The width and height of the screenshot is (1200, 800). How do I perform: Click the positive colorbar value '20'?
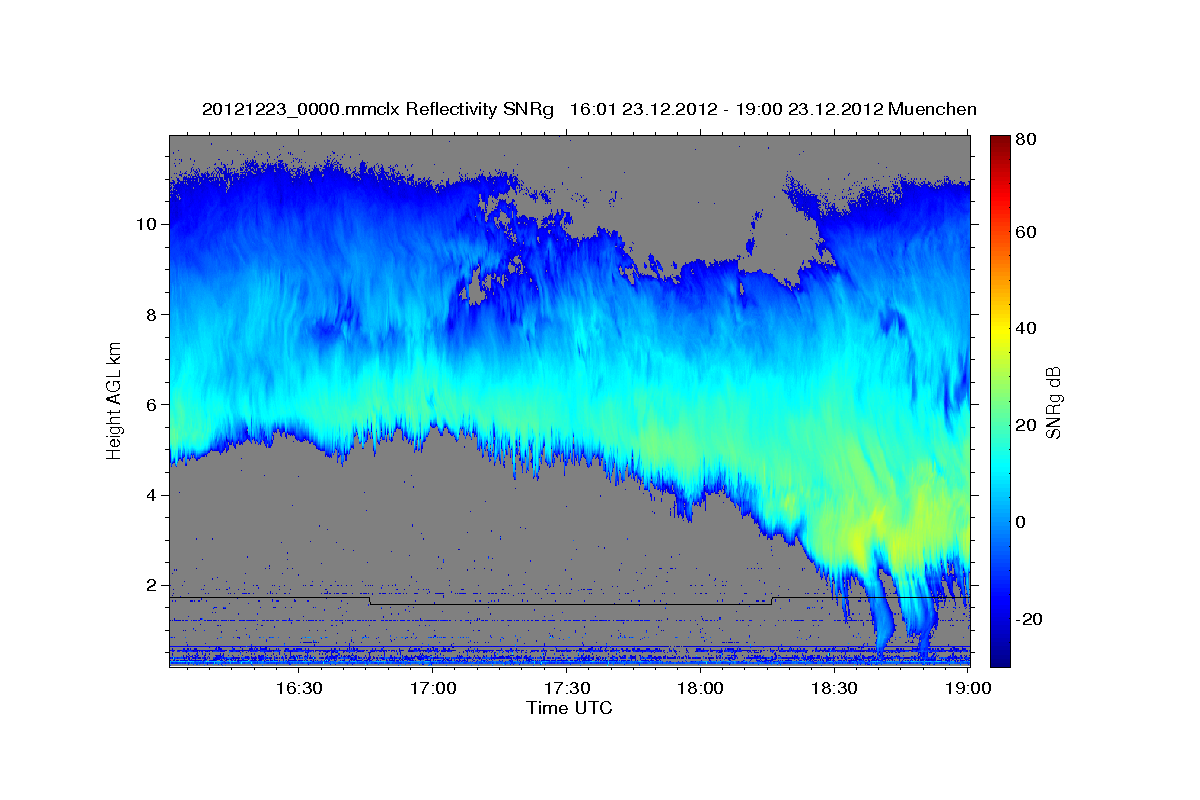point(1027,425)
